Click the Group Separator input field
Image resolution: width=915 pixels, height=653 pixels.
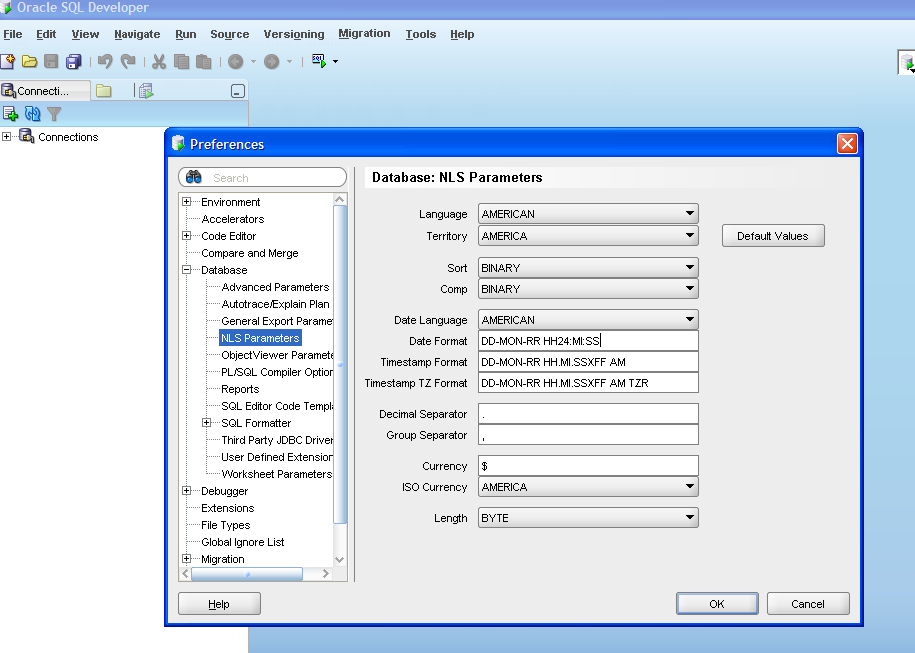[588, 435]
